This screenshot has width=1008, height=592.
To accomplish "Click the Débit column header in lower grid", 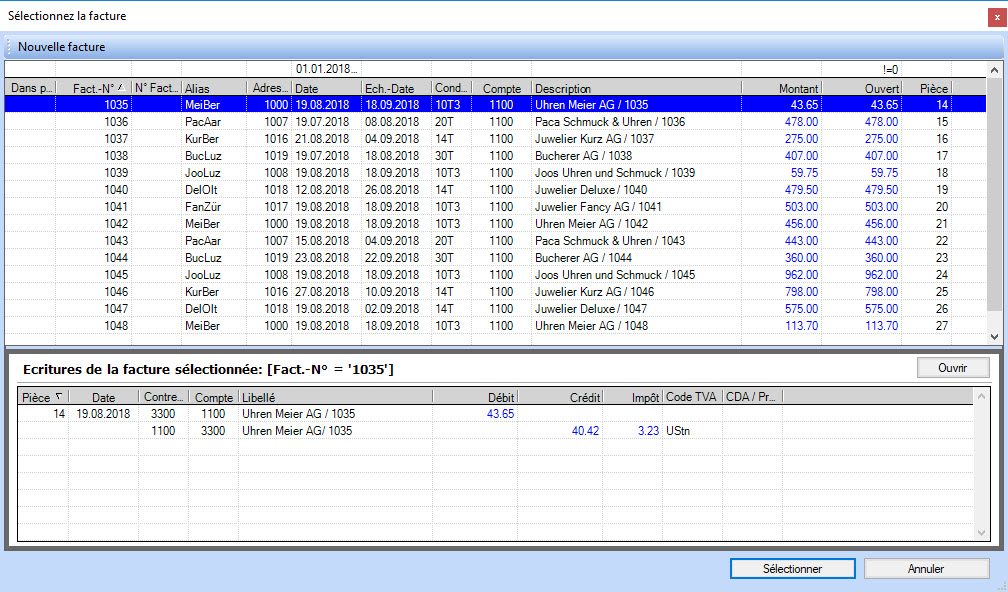I will click(476, 397).
